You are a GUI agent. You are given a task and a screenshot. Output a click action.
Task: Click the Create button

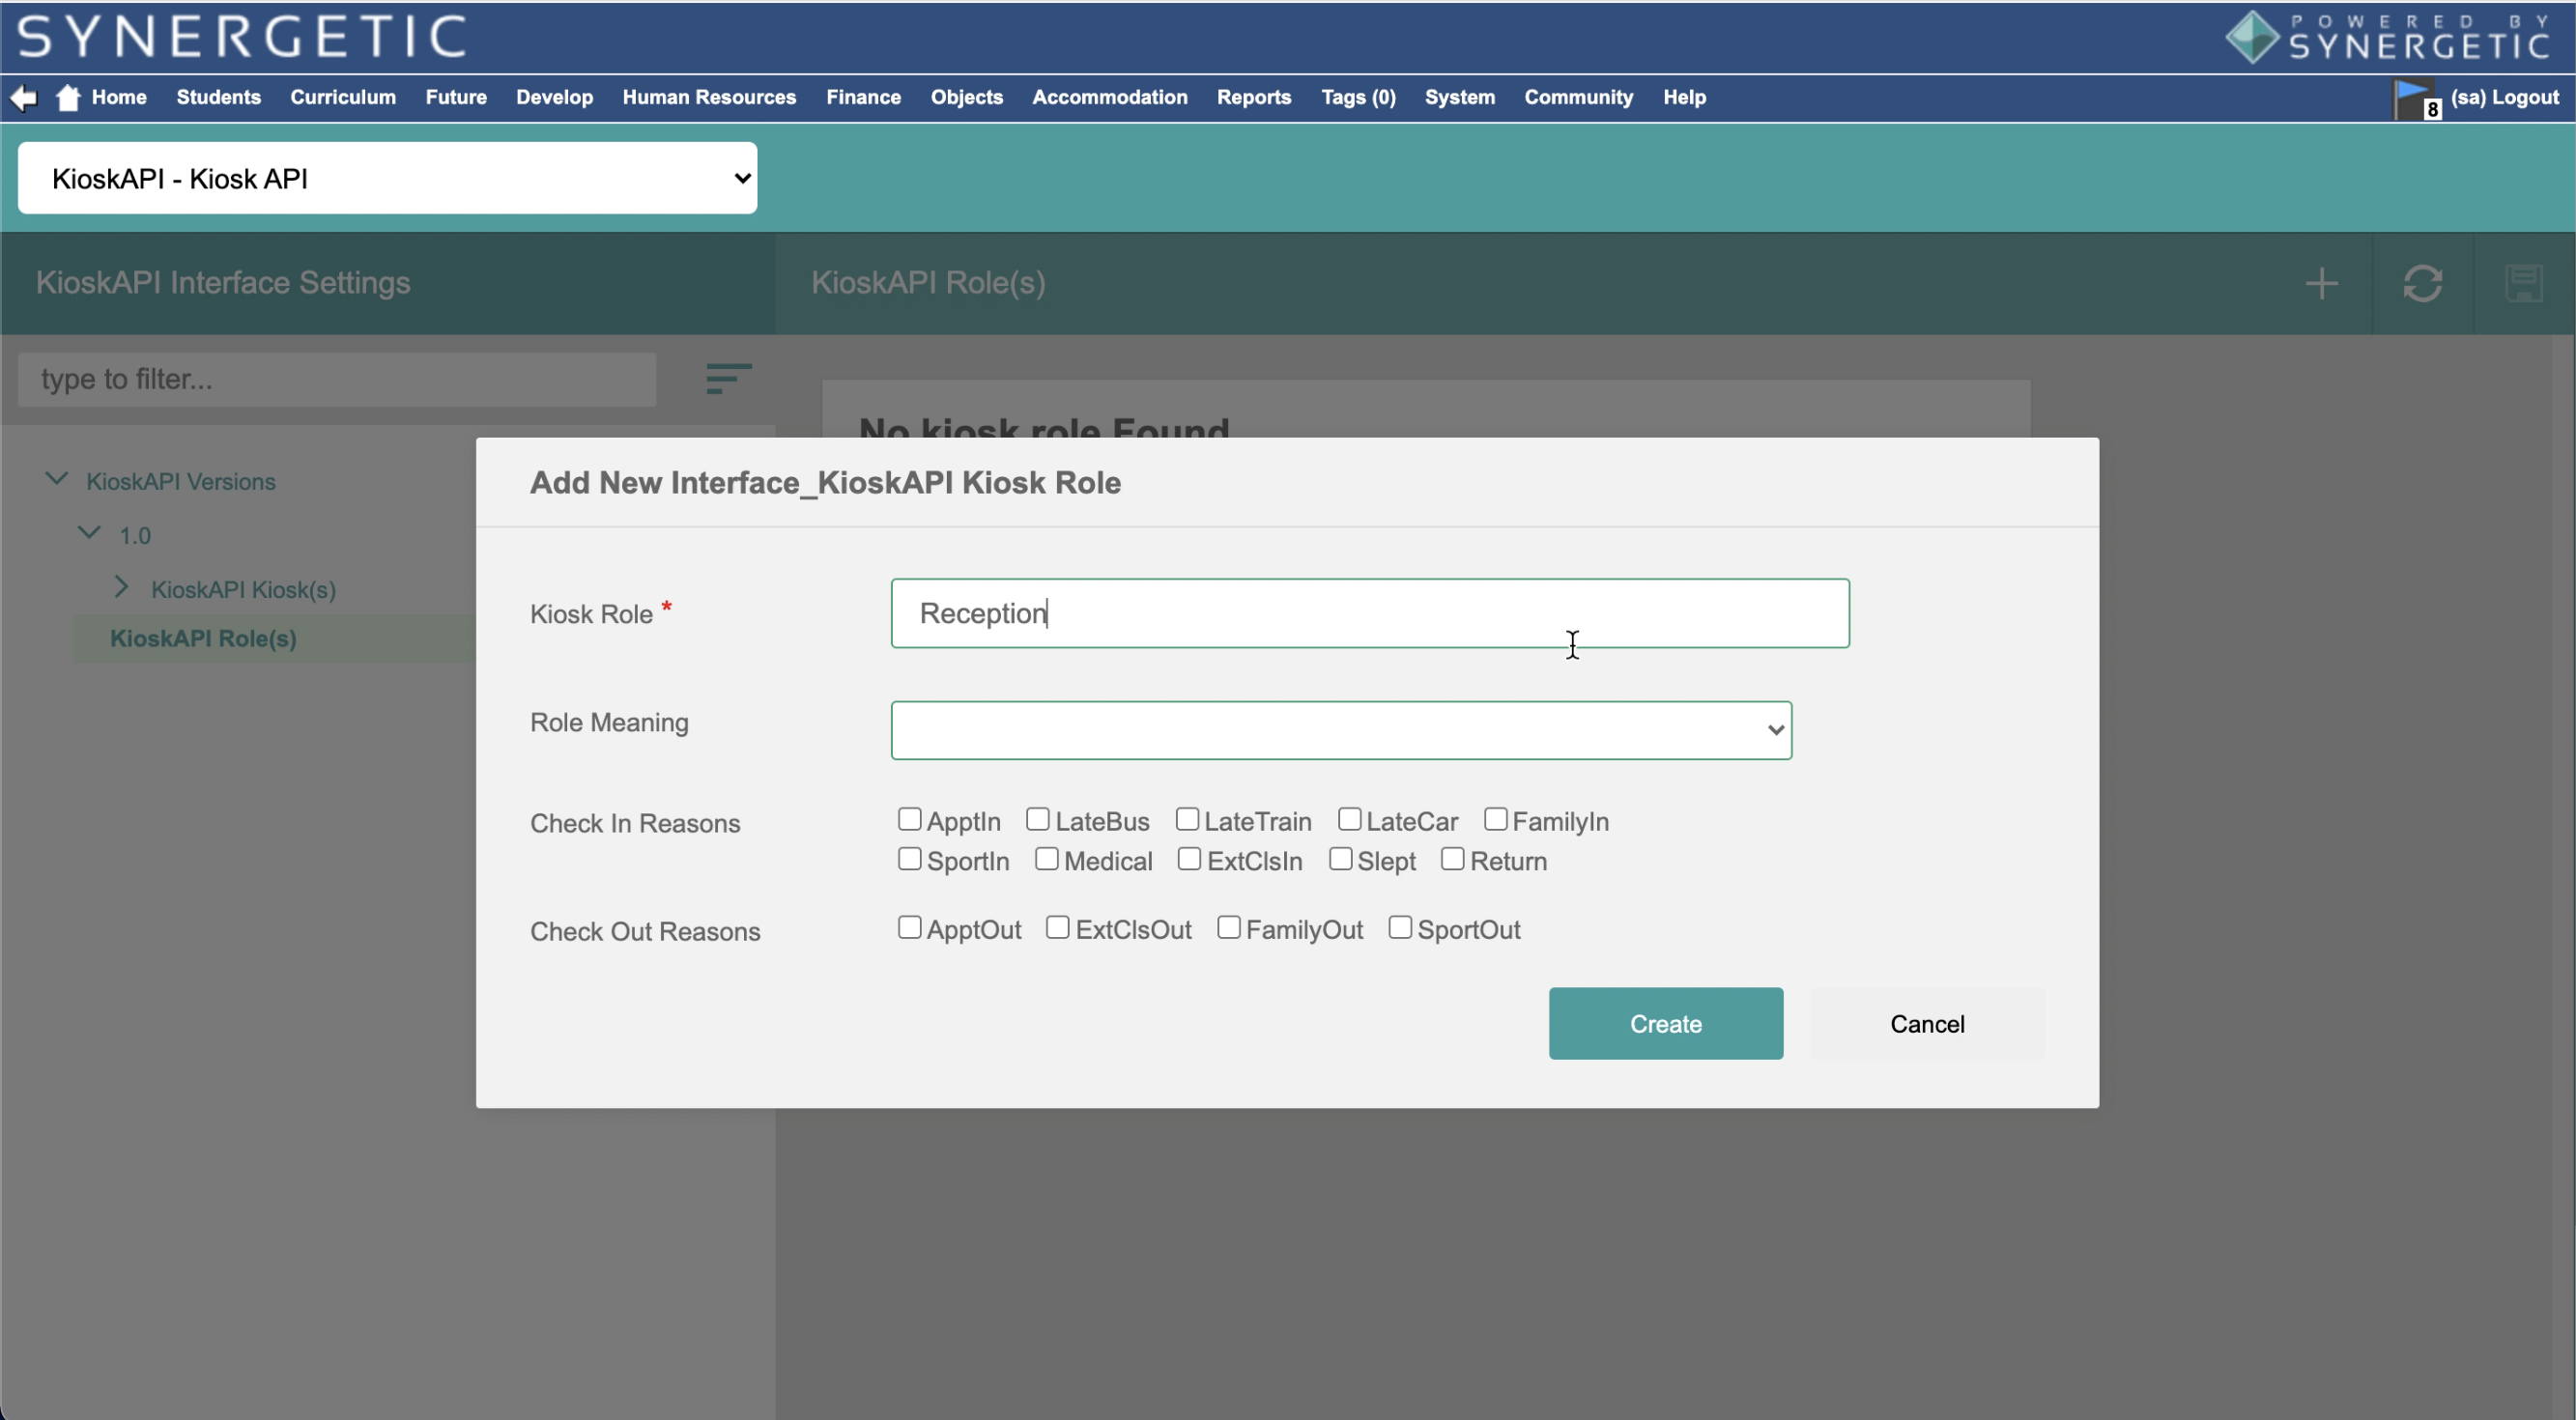[1665, 1023]
